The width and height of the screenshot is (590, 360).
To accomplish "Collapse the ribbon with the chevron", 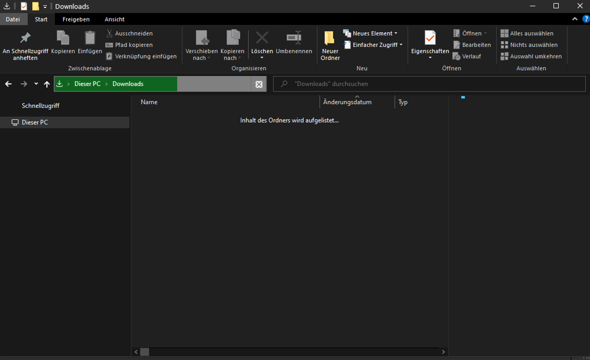I will tap(575, 19).
